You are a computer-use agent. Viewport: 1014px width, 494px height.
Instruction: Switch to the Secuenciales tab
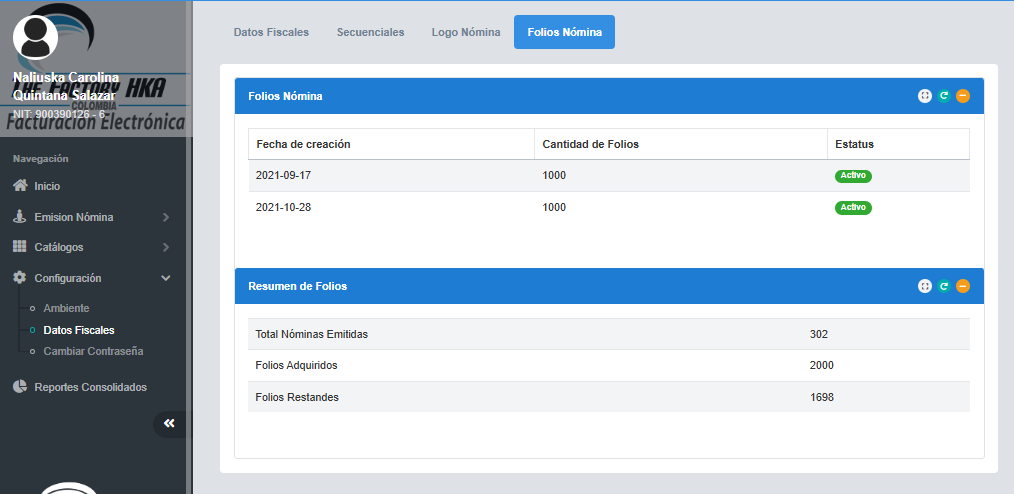[370, 32]
